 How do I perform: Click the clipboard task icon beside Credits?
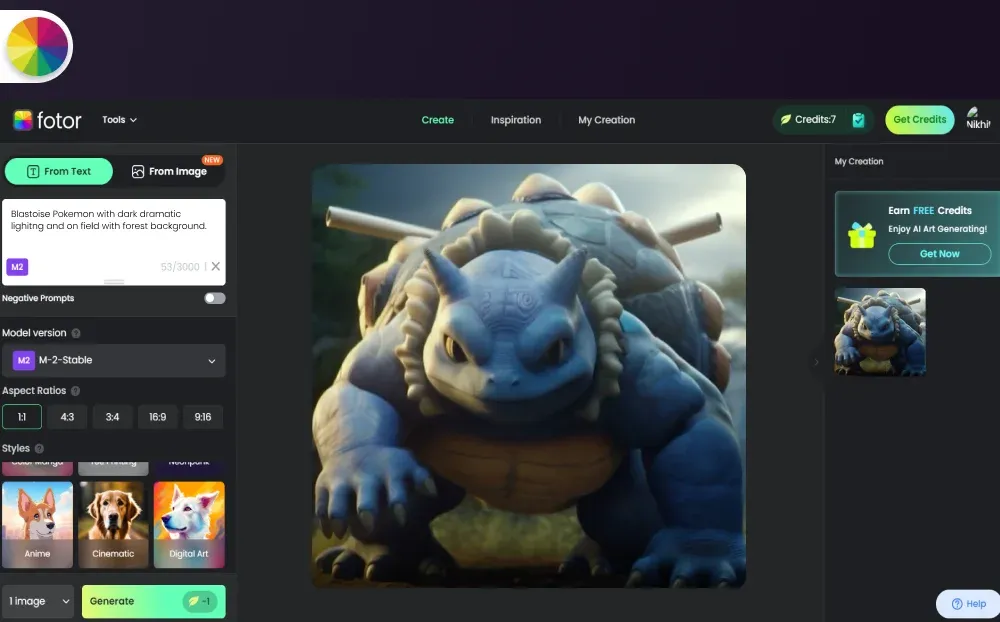[x=858, y=120]
